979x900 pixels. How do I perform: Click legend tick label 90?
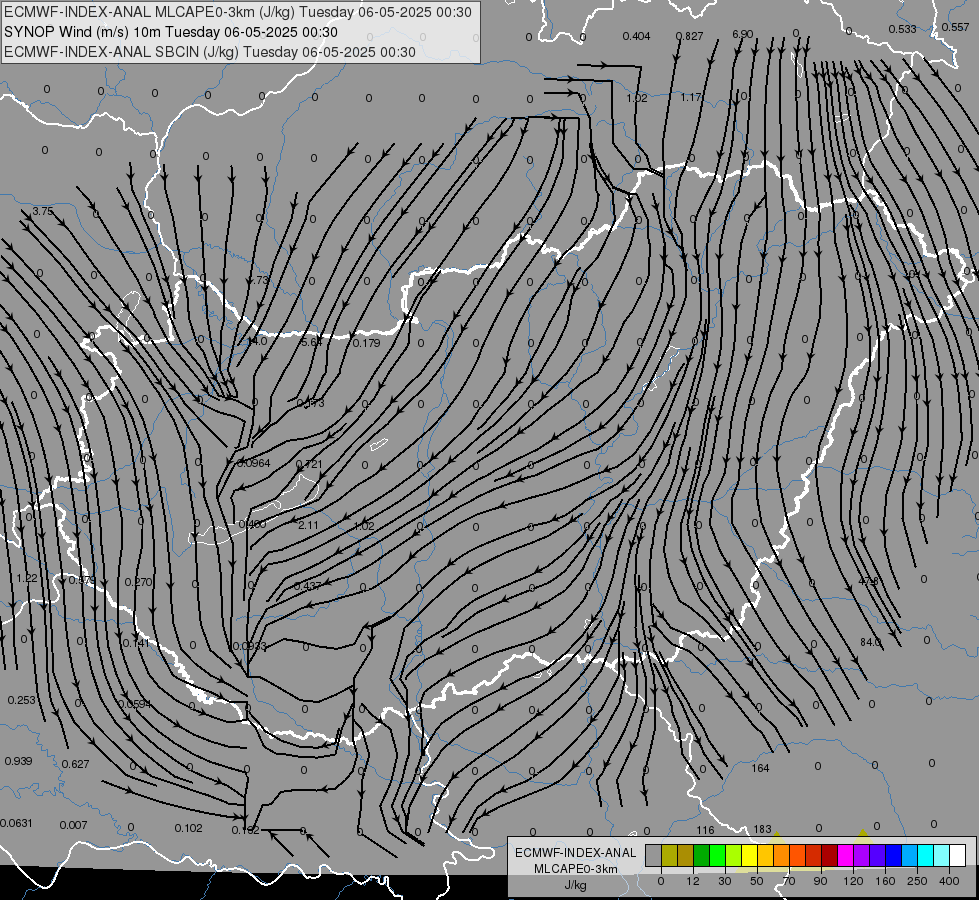[x=821, y=881]
